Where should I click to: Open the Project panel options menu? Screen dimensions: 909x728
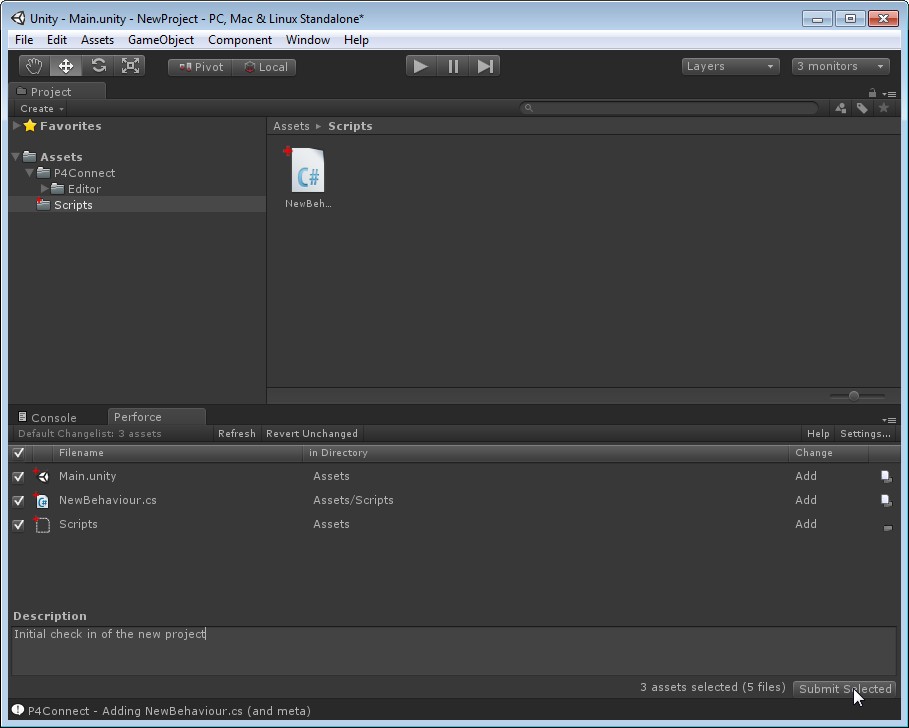[x=889, y=93]
